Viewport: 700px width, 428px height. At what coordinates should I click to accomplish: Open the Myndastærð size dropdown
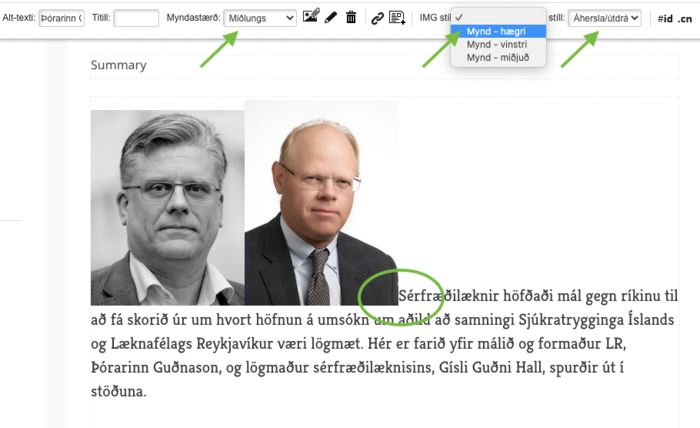(260, 18)
